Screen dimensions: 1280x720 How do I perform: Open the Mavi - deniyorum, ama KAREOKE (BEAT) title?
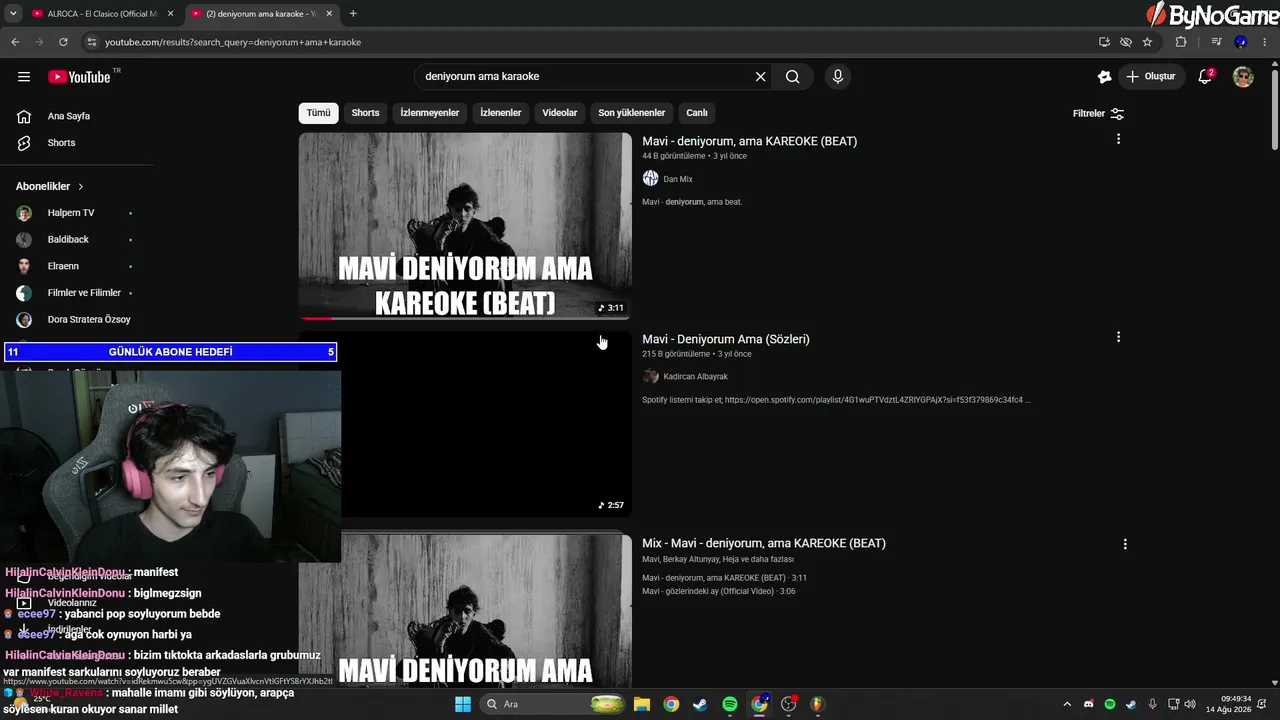click(x=749, y=141)
